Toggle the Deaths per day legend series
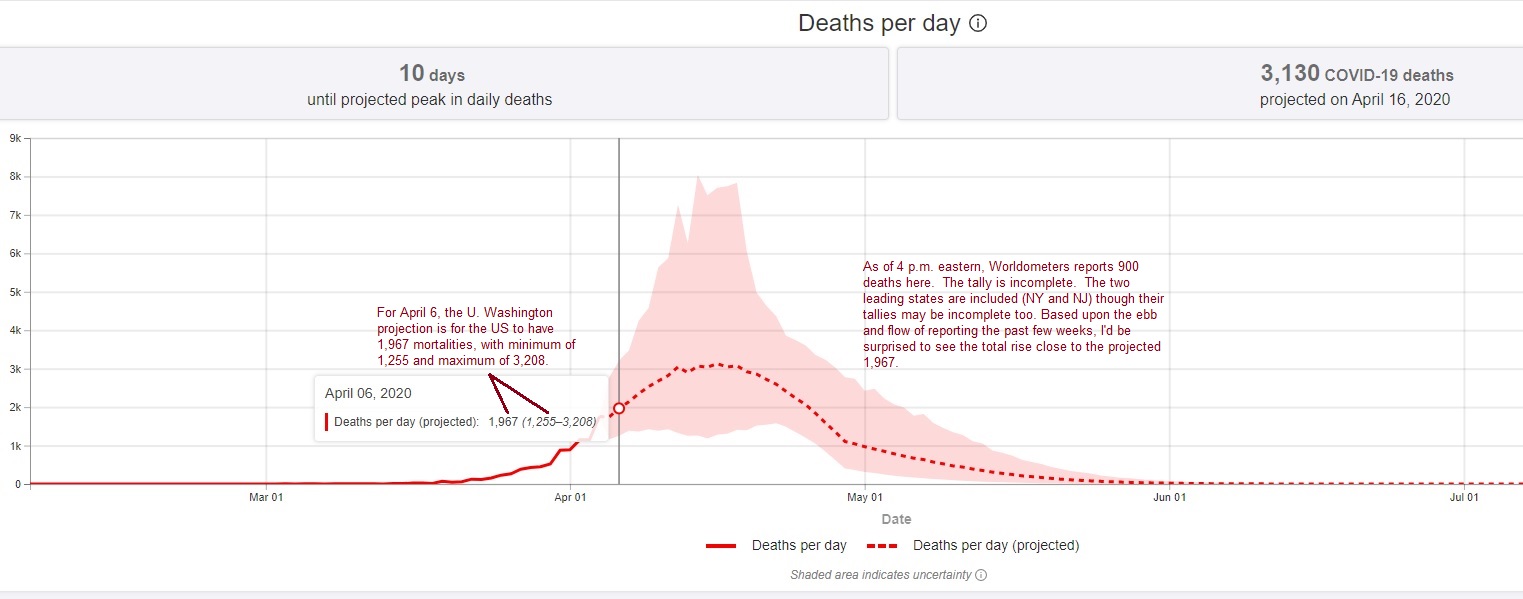 tap(776, 546)
